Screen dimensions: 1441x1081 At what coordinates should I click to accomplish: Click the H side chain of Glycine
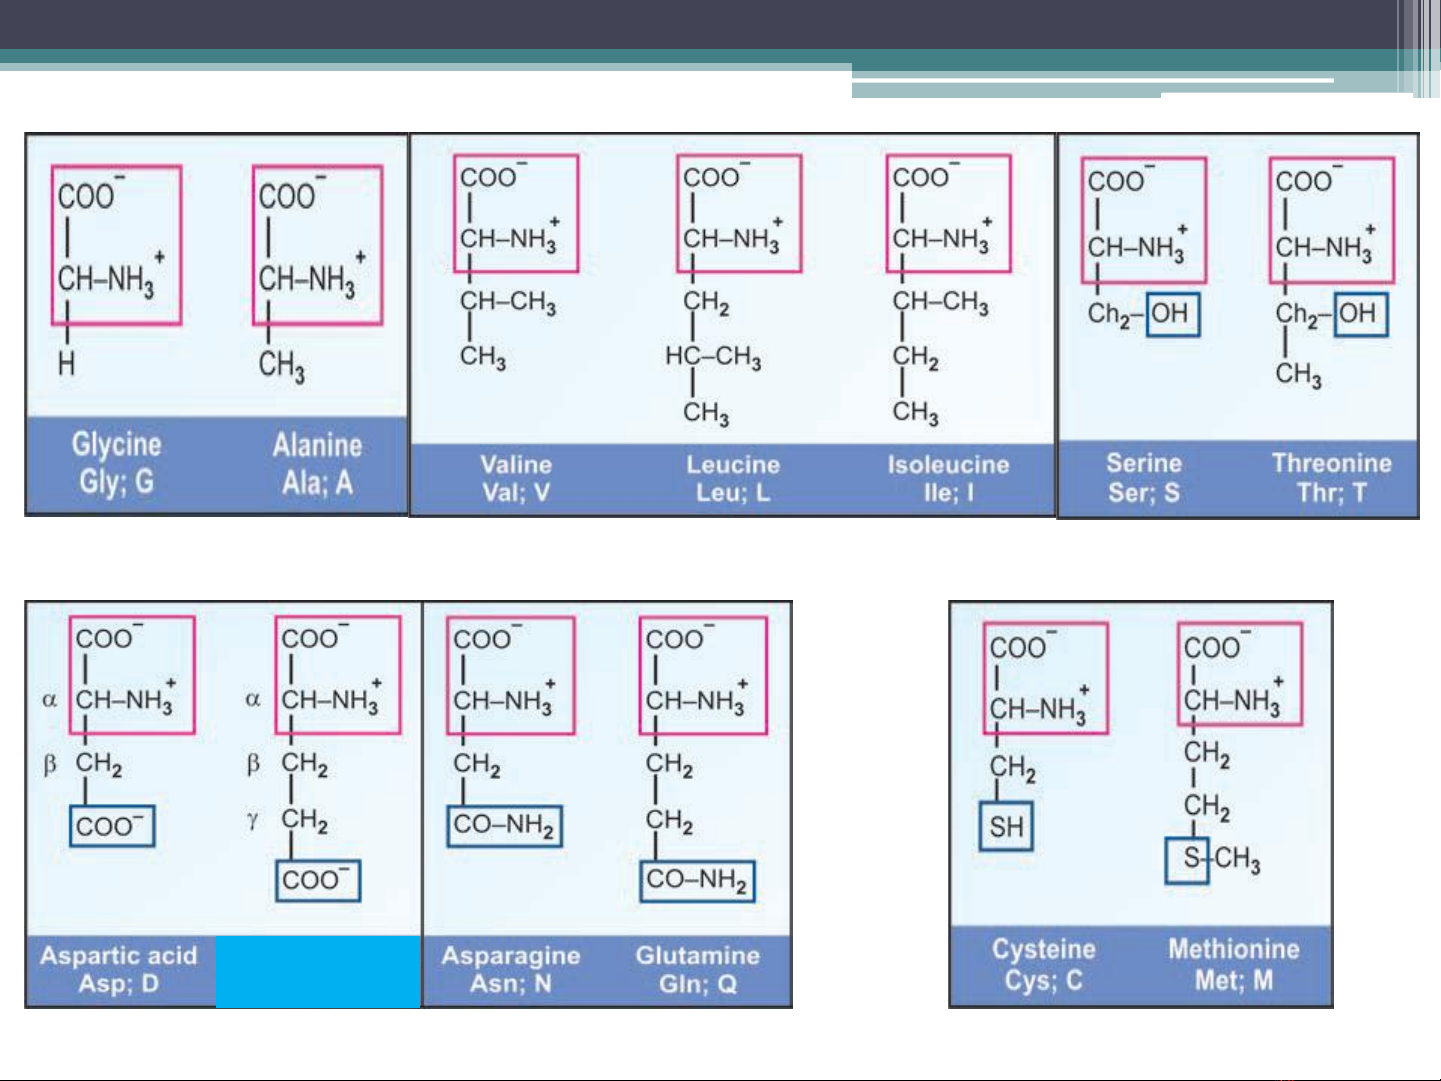click(66, 362)
